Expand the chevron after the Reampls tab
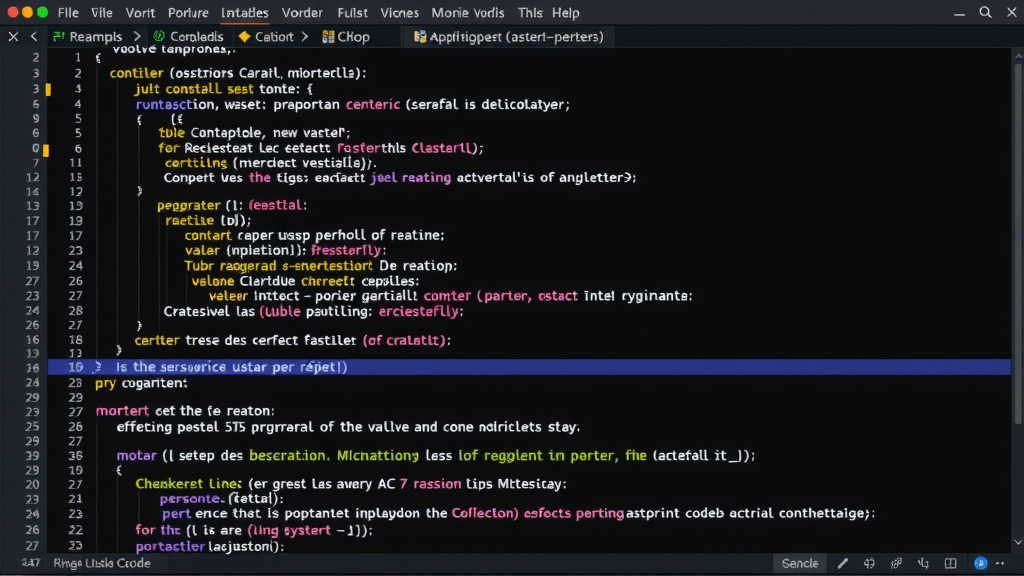 tap(138, 37)
